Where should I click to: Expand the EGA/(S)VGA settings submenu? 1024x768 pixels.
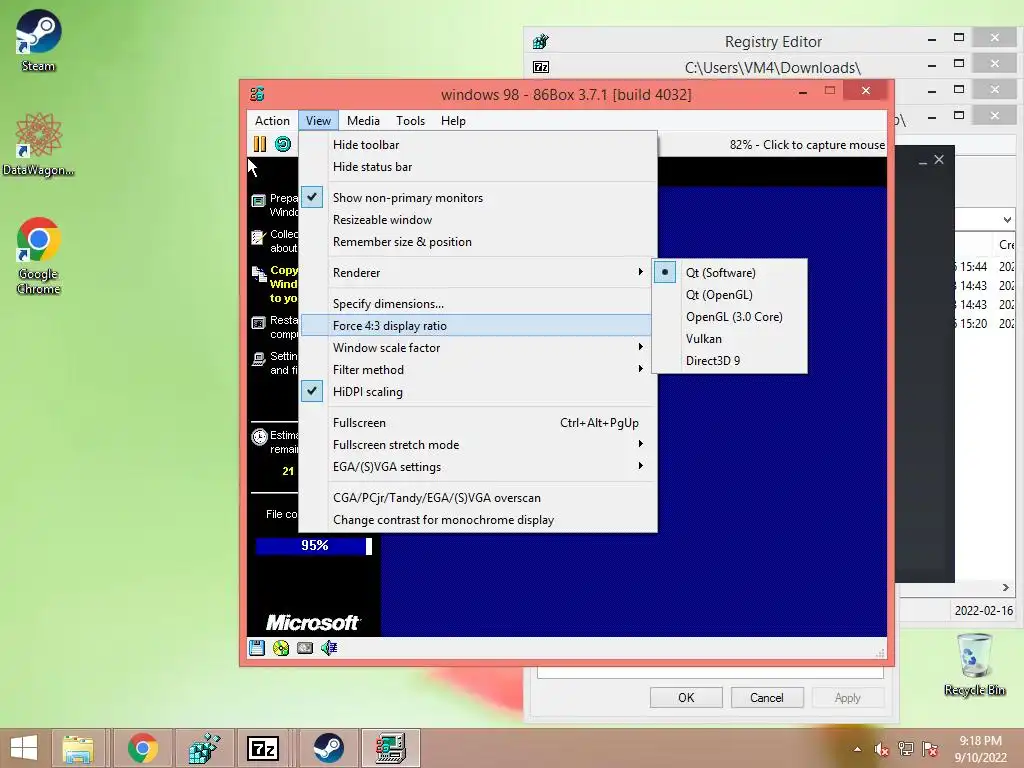pos(478,468)
